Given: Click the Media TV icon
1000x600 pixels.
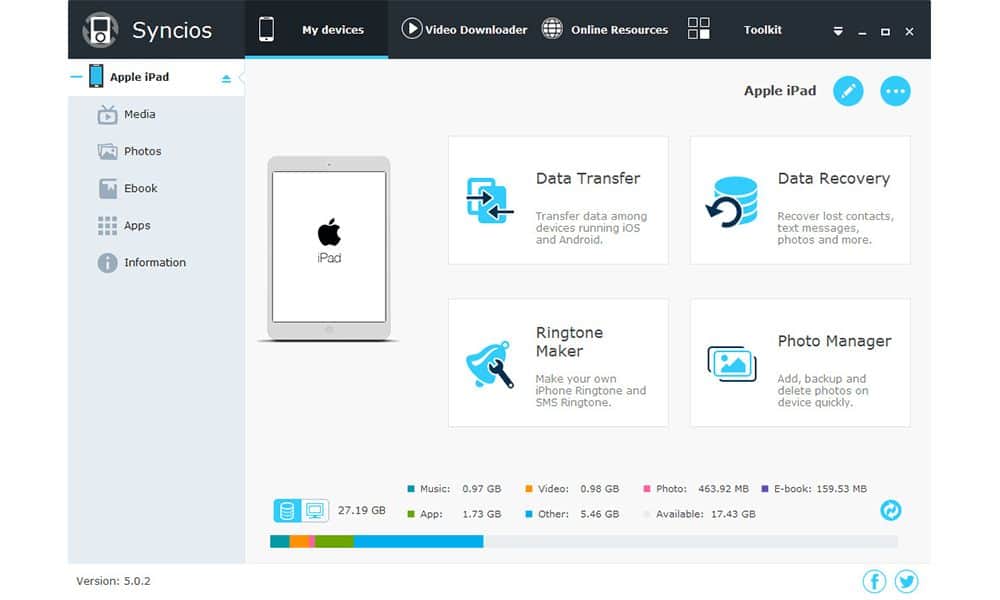Looking at the screenshot, I should point(107,115).
